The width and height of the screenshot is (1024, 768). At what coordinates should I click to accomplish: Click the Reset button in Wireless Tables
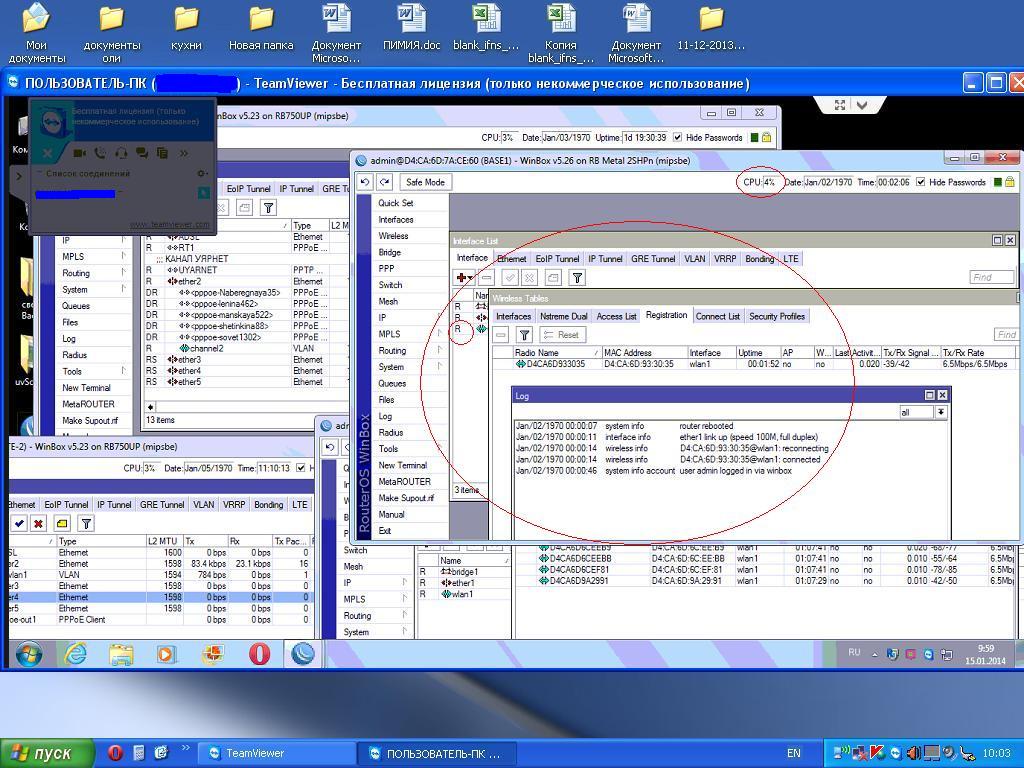click(x=562, y=335)
